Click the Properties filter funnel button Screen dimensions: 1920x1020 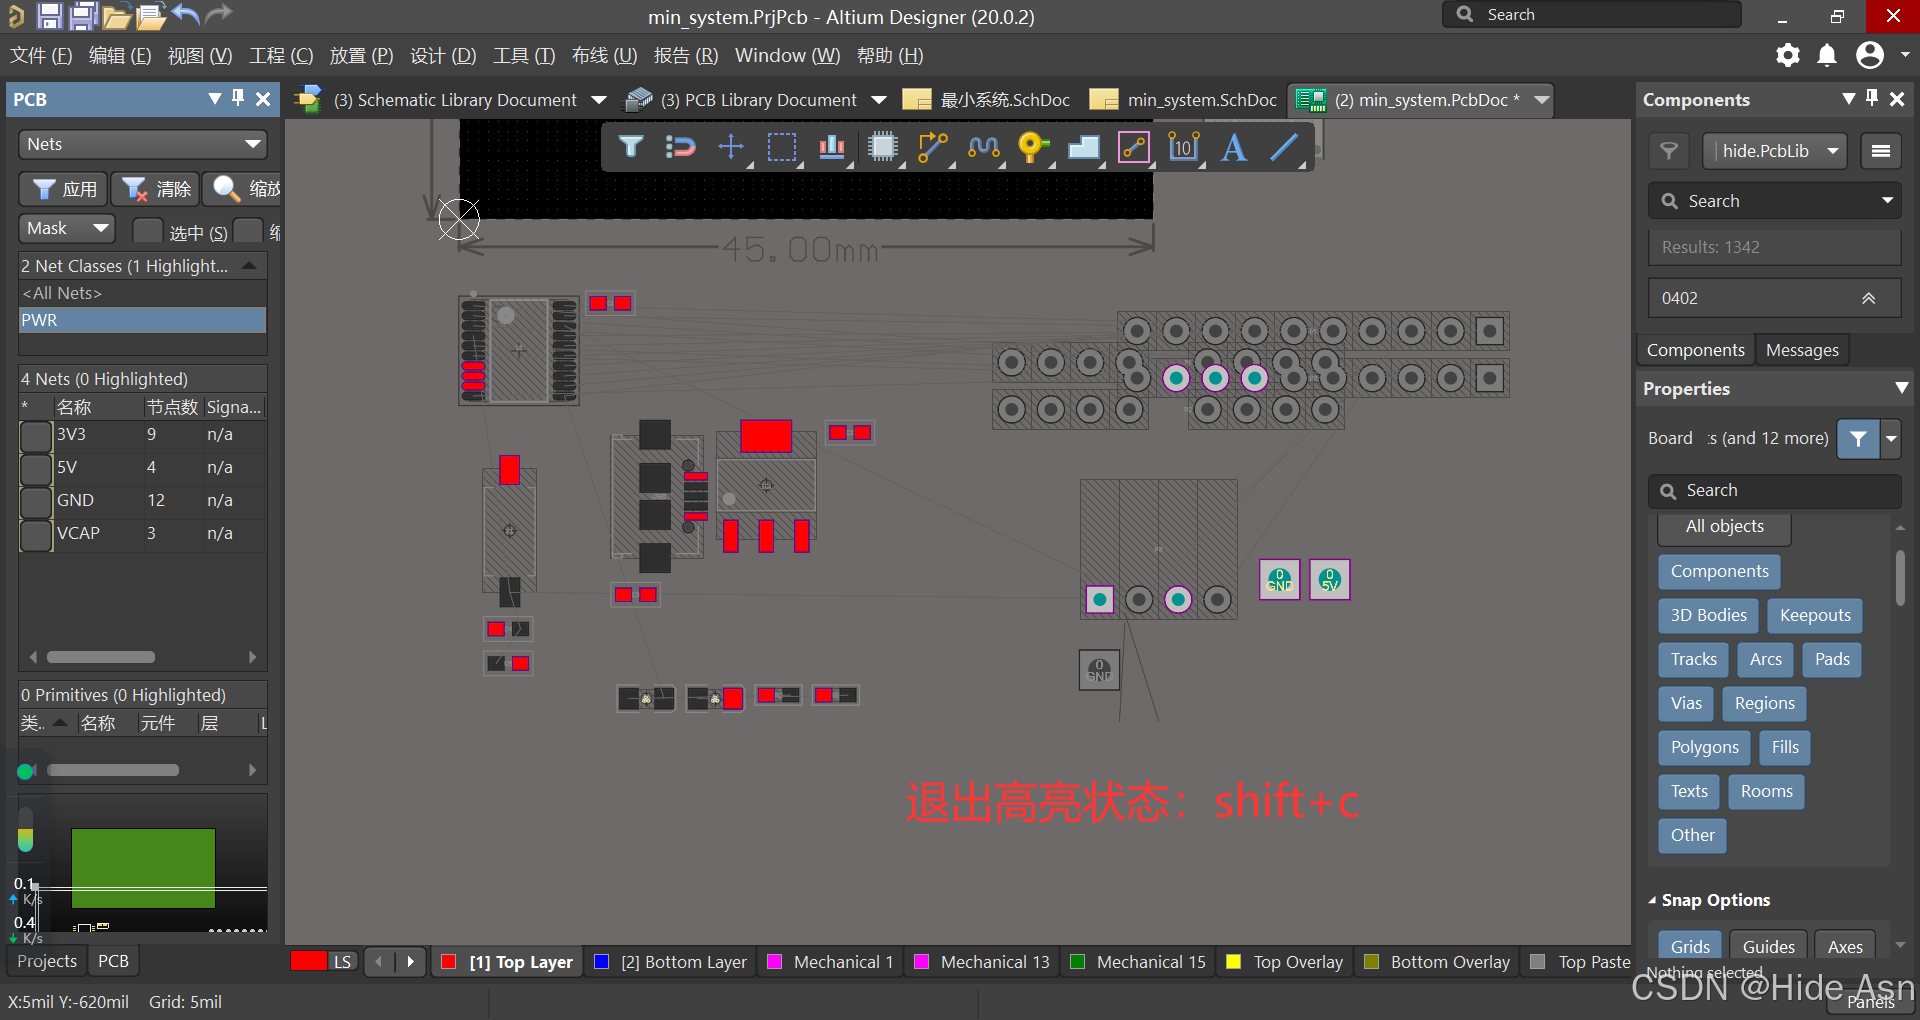(x=1858, y=439)
